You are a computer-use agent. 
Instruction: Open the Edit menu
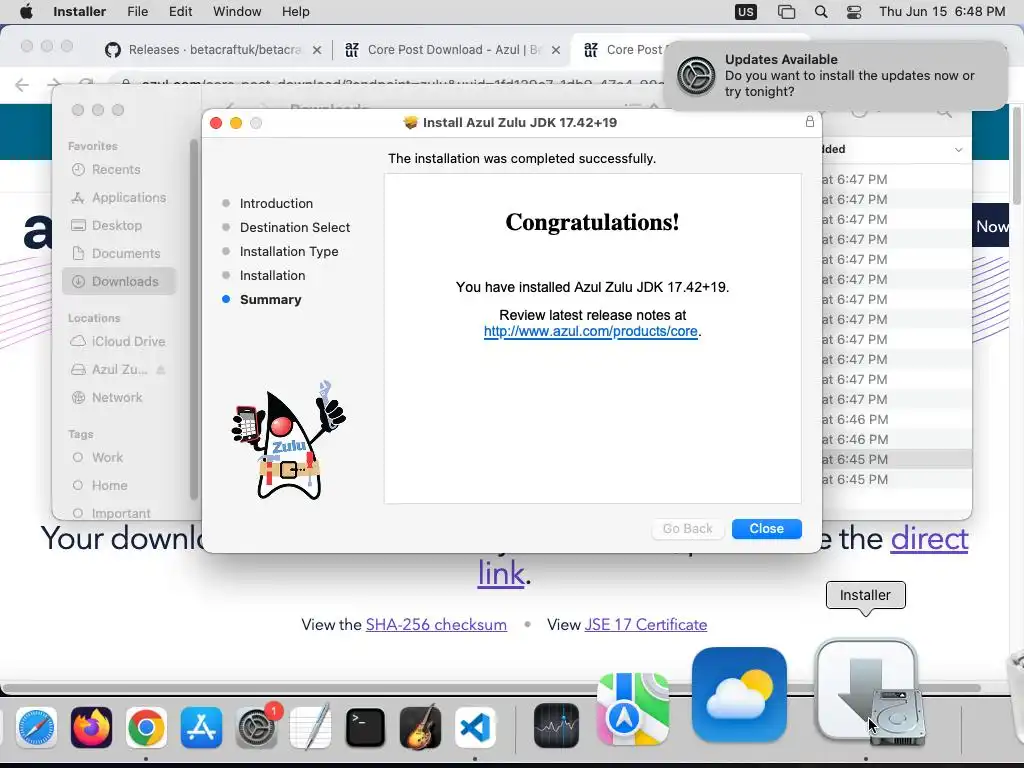point(180,11)
